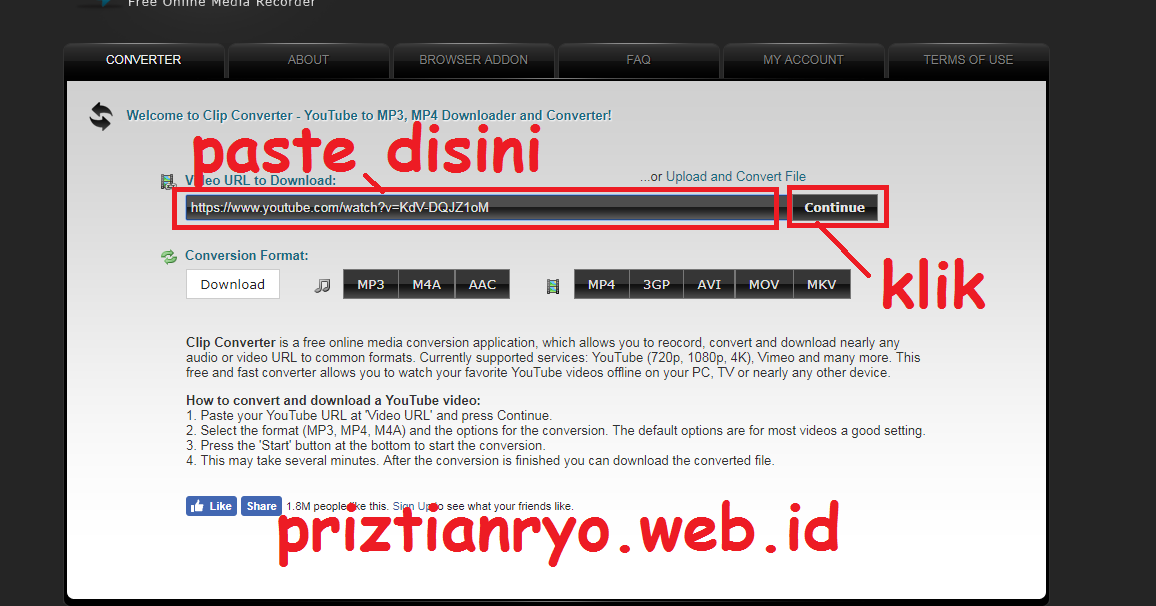Click the 'How to convert and download' heading

click(332, 400)
